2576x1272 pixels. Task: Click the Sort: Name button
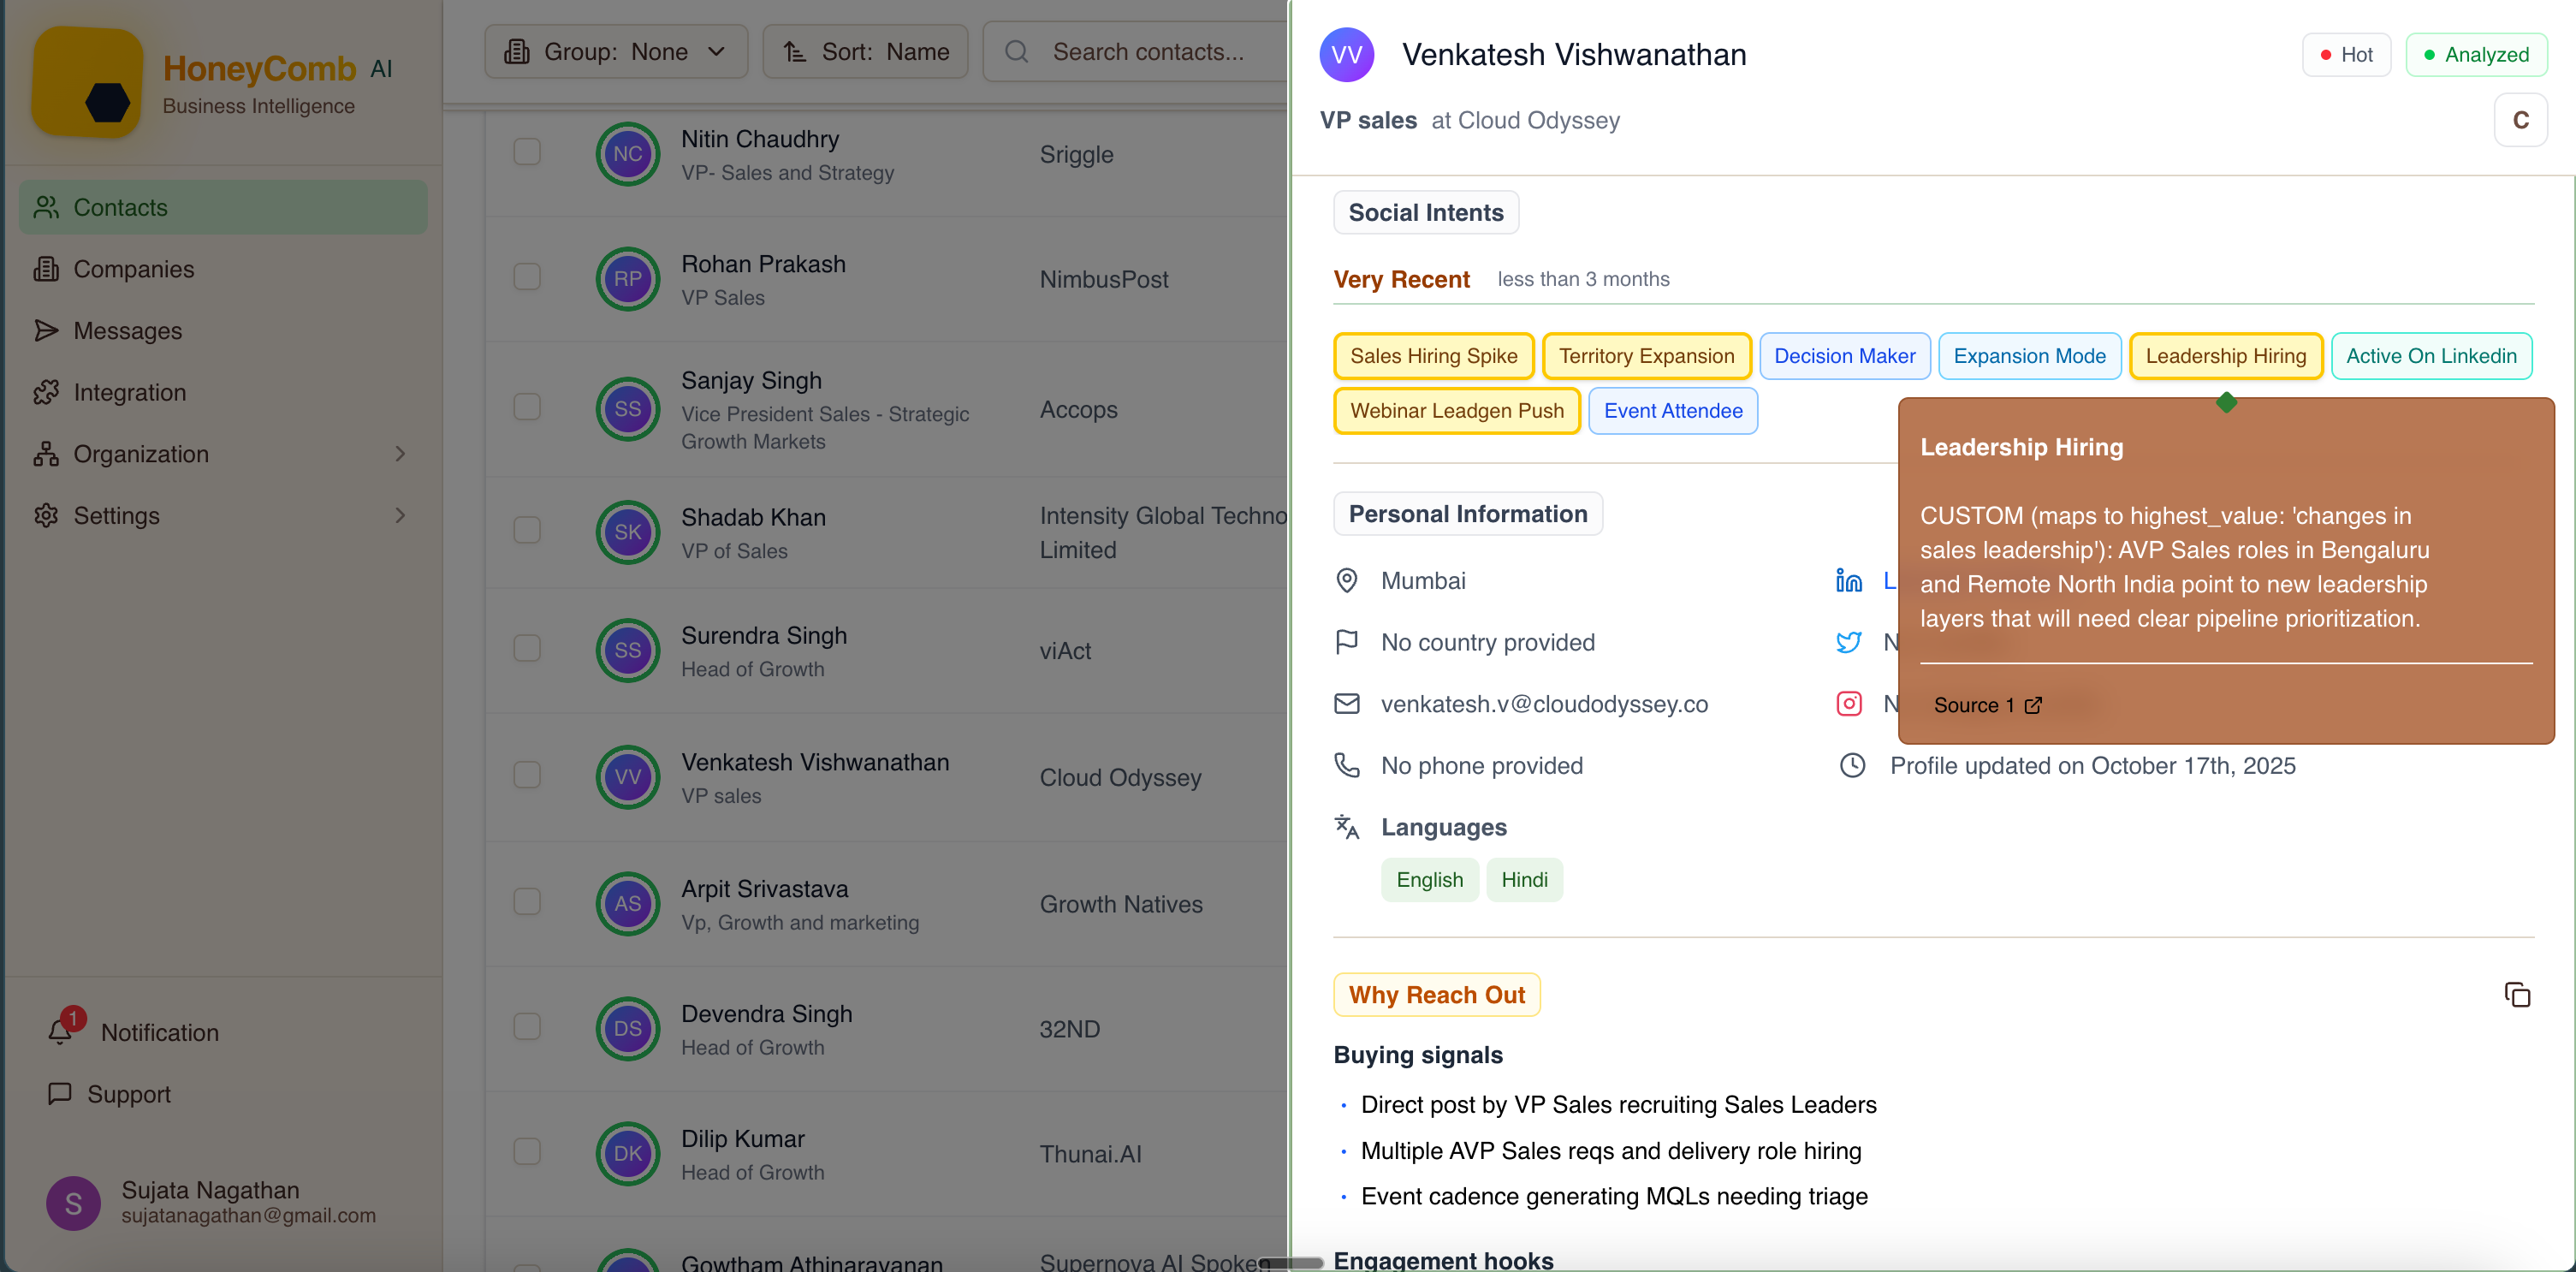[x=865, y=52]
